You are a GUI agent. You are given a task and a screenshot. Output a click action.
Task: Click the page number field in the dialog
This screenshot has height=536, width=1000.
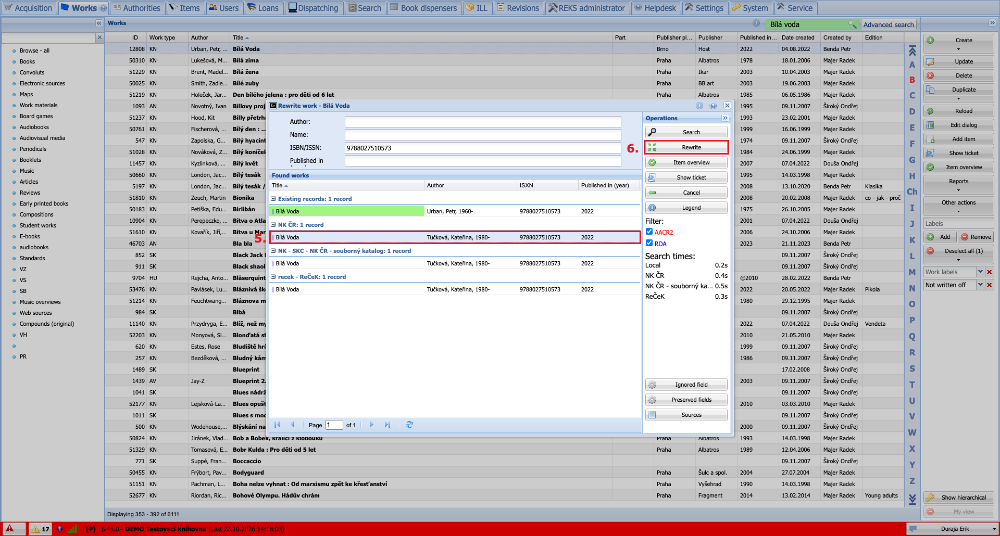point(334,425)
